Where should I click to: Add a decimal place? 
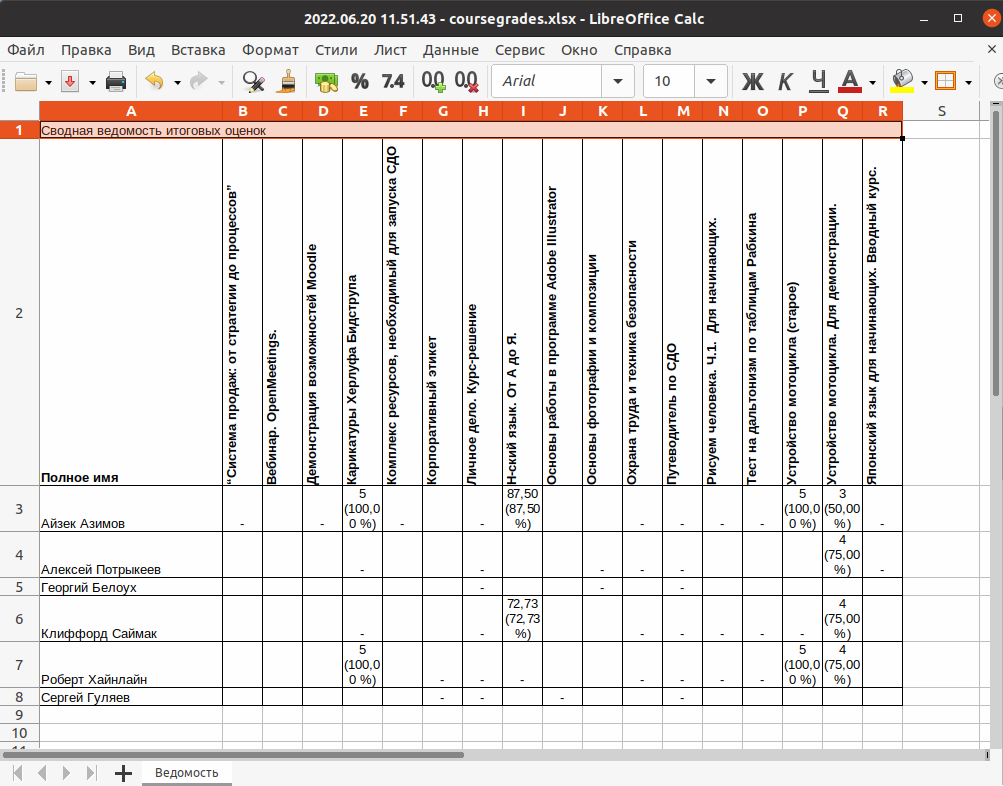[433, 81]
